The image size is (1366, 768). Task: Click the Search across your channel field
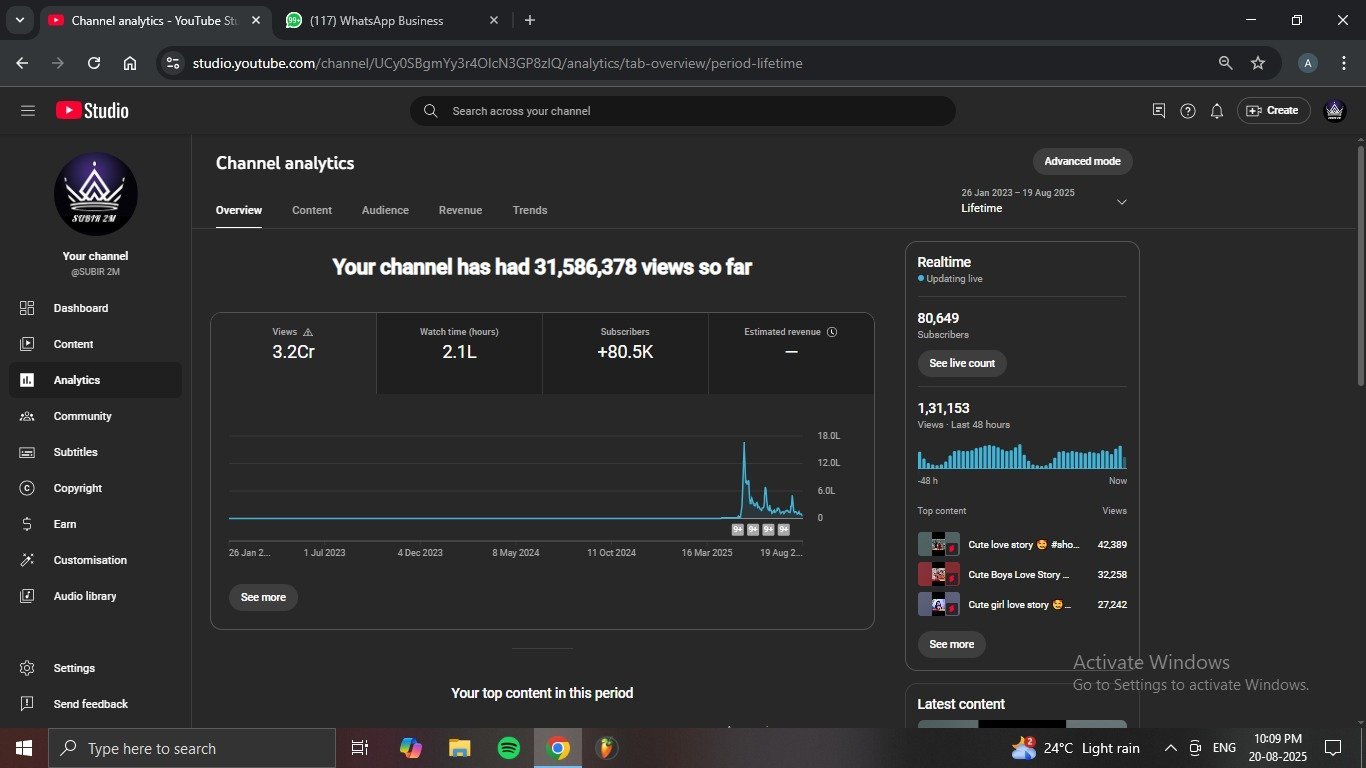click(683, 111)
